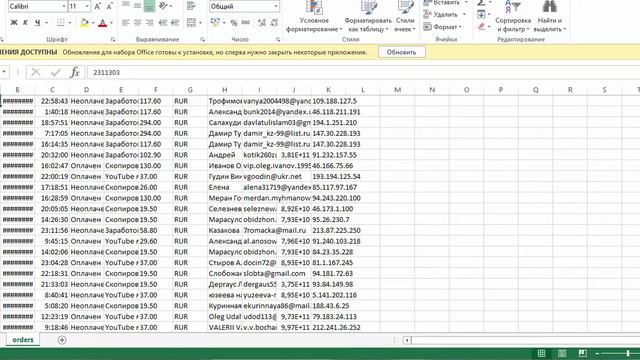Apply comma thousands separator style (000)
The width and height of the screenshot is (640, 360).
[246, 23]
